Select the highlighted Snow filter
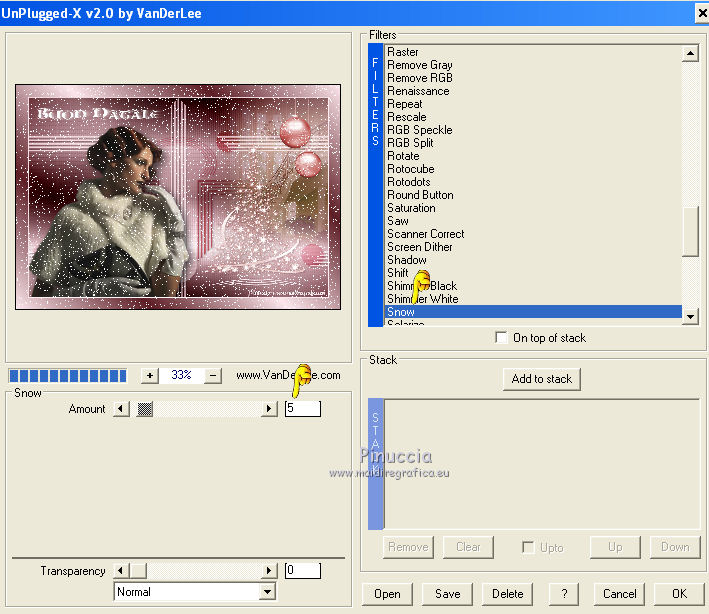 pyautogui.click(x=533, y=312)
